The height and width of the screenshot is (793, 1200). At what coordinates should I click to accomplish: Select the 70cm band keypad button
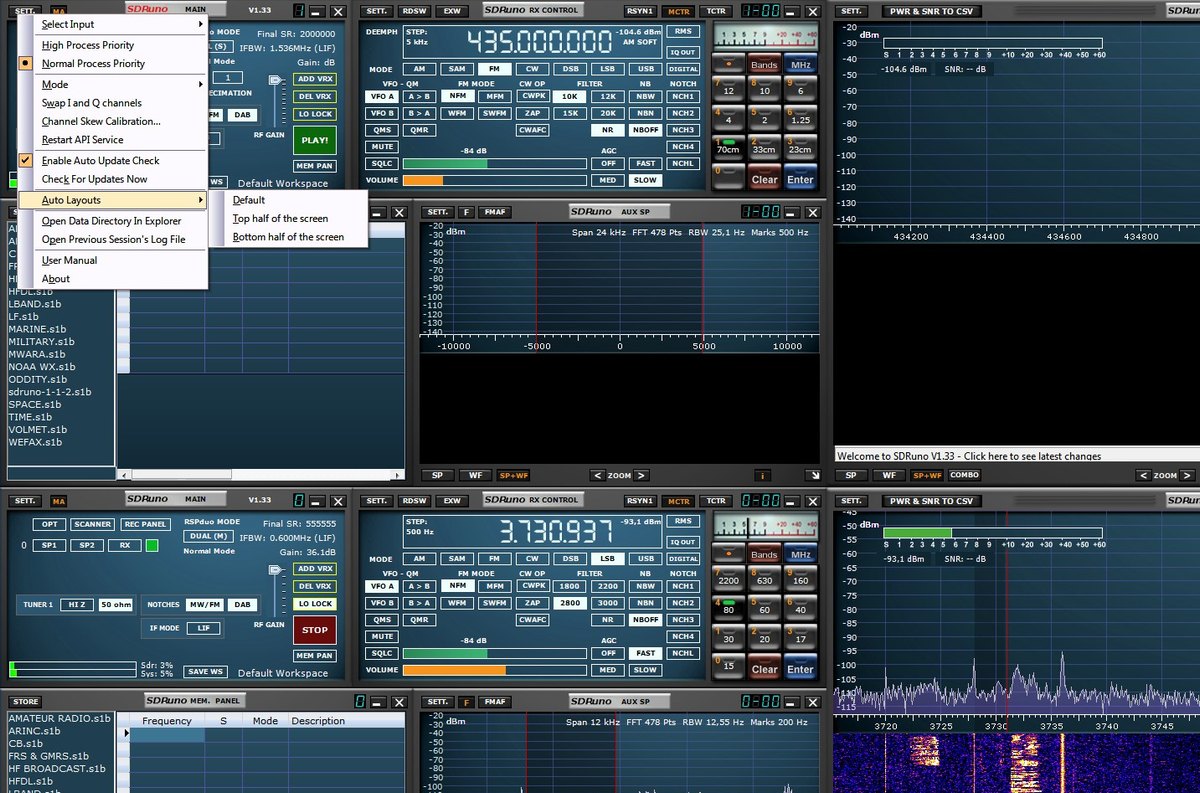point(727,148)
